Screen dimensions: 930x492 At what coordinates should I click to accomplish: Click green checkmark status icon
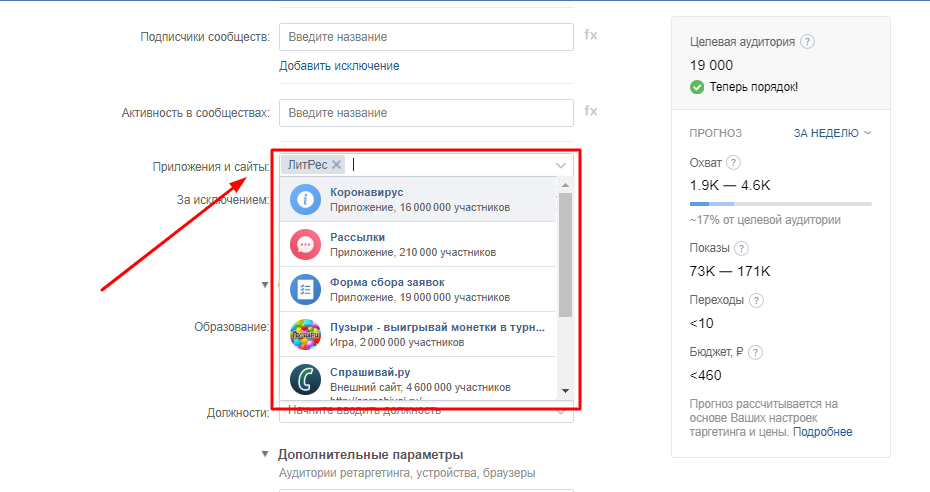pos(697,87)
